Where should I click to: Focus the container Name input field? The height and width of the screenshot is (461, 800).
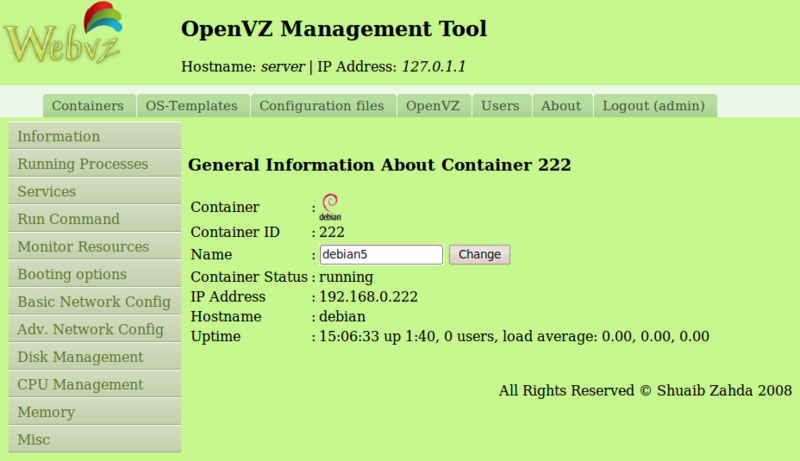pos(381,254)
